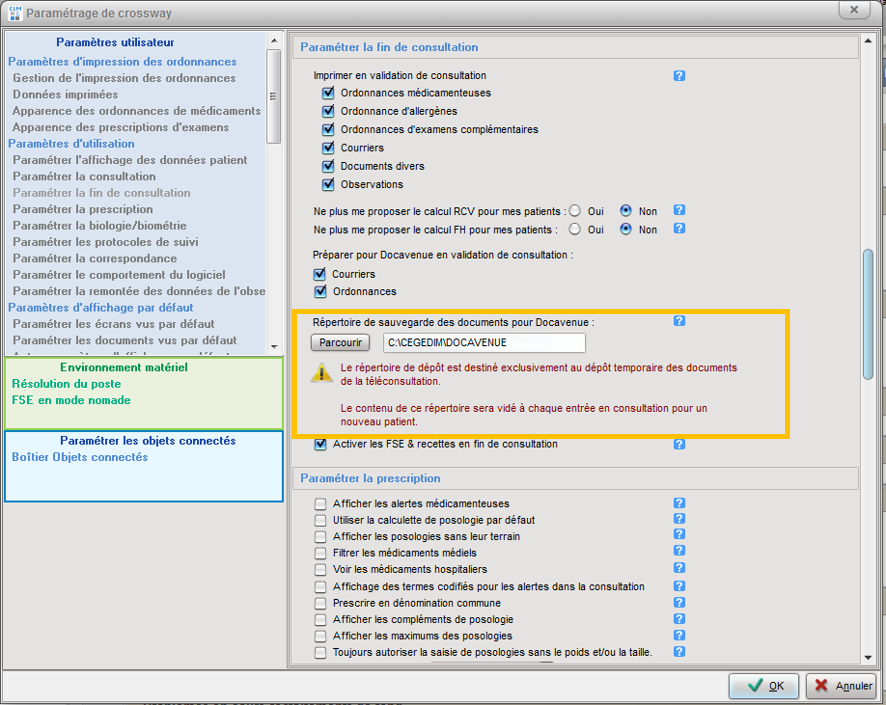The height and width of the screenshot is (705, 886).
Task: Confirm settings with the OK button
Action: tap(764, 686)
